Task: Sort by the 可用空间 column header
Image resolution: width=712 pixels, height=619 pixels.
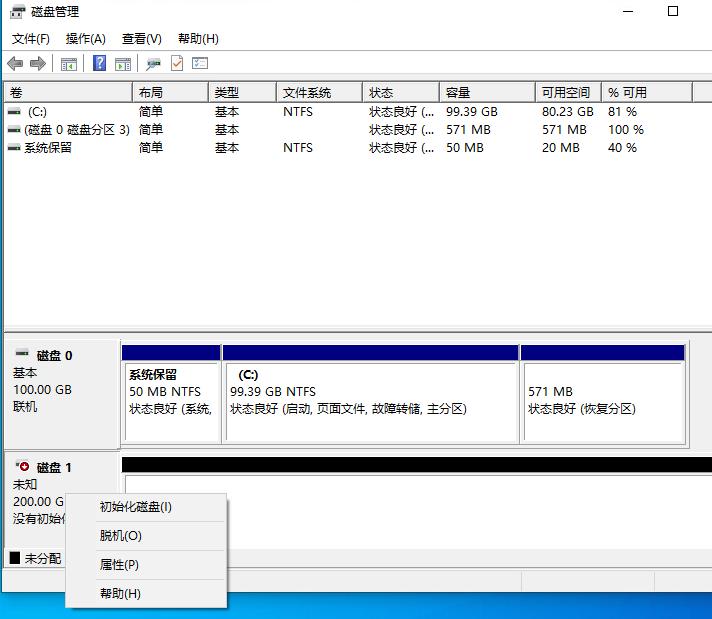Action: pyautogui.click(x=569, y=93)
